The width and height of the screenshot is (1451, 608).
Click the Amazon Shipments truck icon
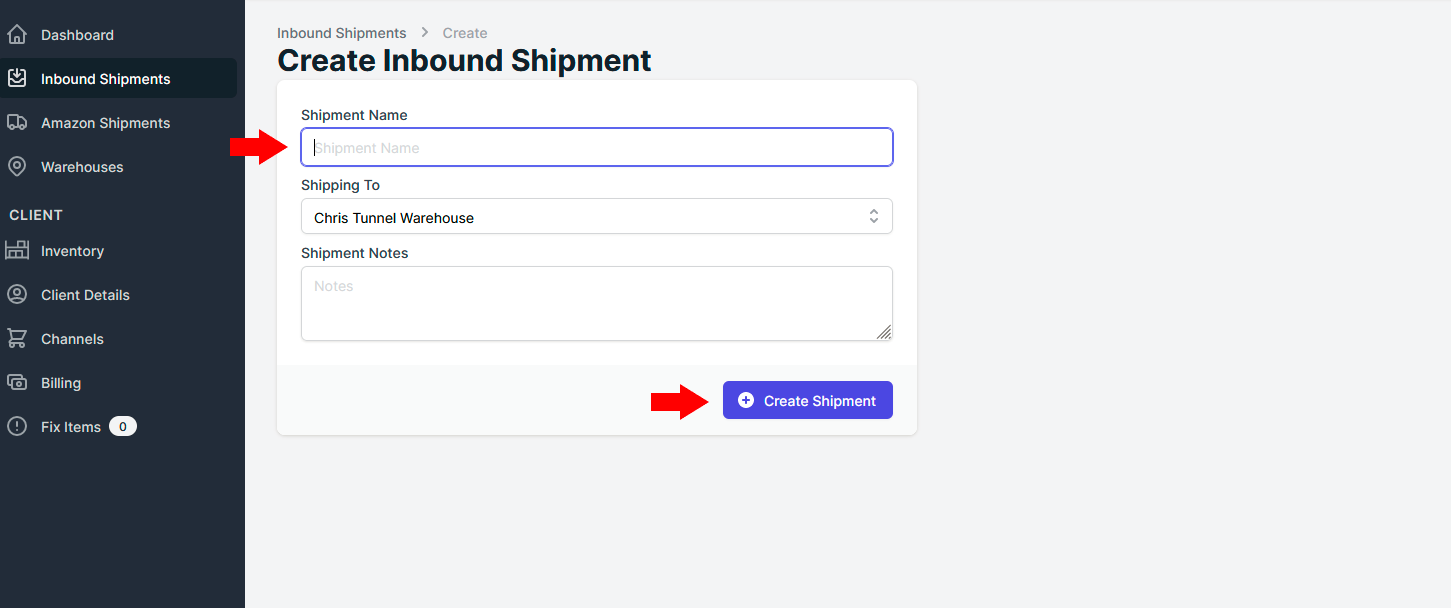(16, 122)
